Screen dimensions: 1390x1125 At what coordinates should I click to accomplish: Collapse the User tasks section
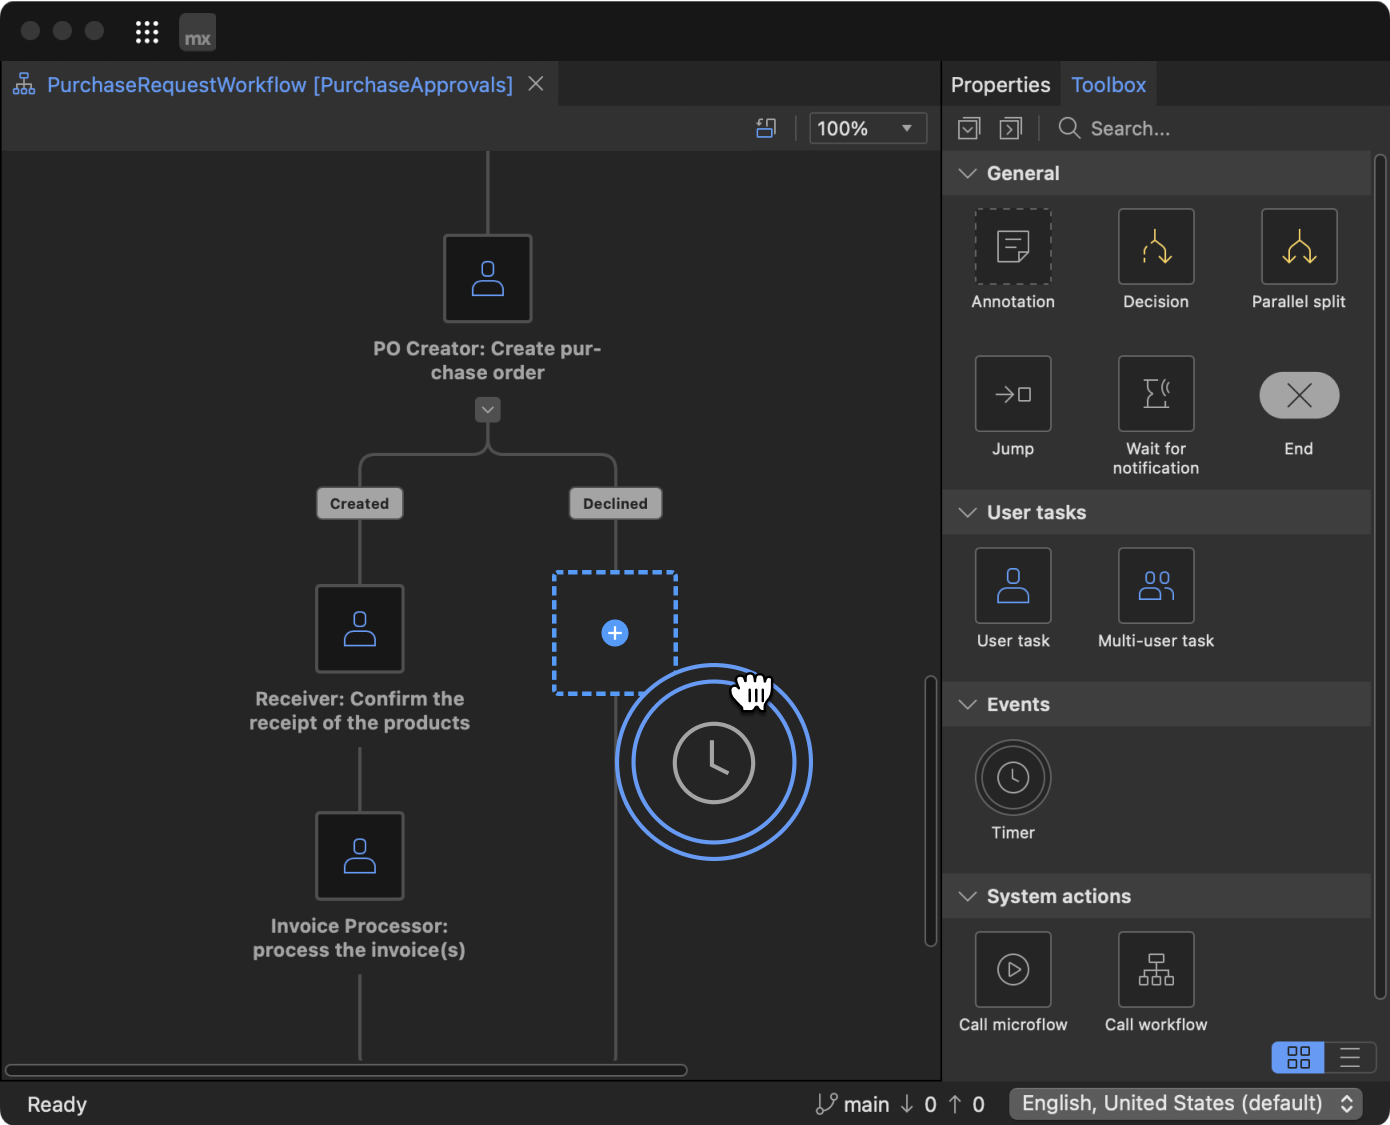[x=967, y=512]
